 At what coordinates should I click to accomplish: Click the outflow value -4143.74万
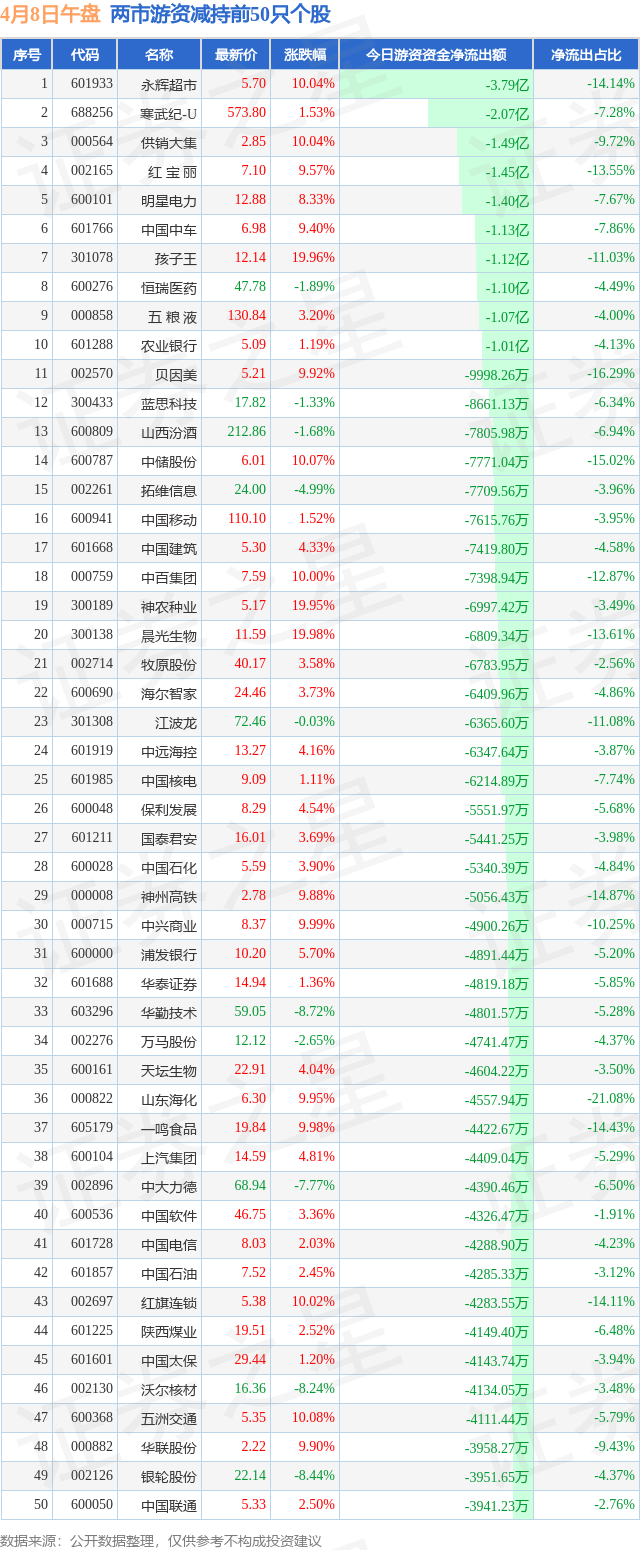coord(497,1361)
